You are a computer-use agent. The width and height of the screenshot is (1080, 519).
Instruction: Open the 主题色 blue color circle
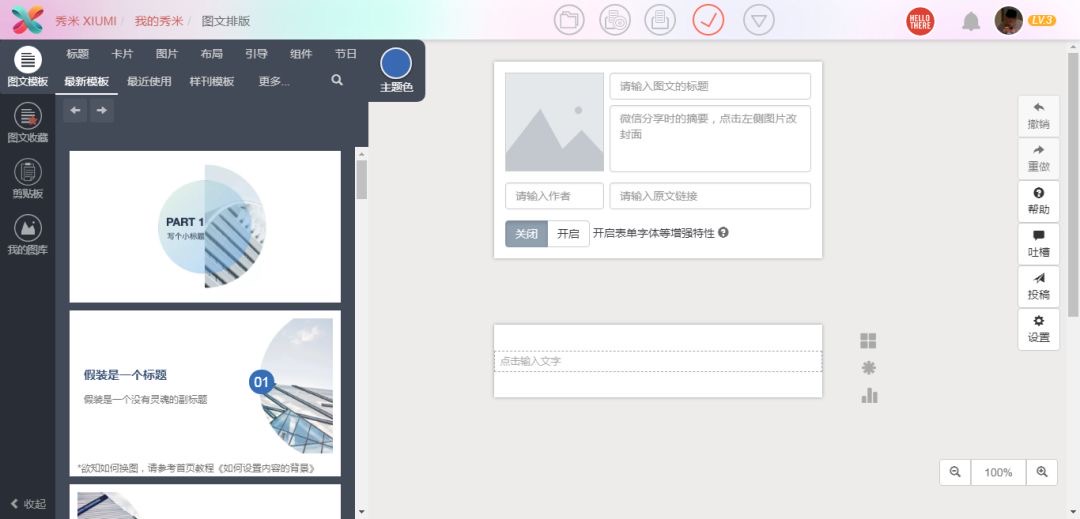396,64
